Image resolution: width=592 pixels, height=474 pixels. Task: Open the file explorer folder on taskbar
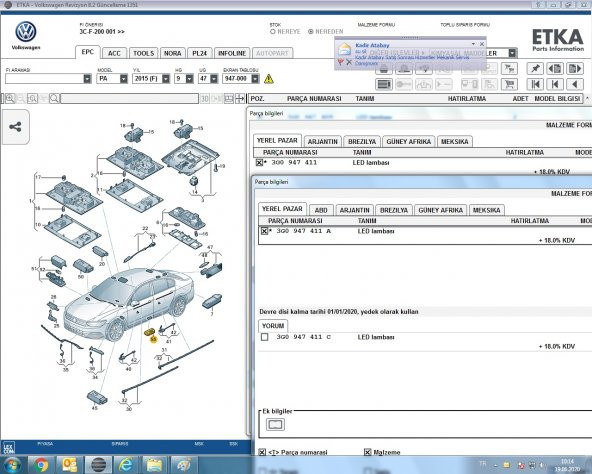click(x=154, y=465)
